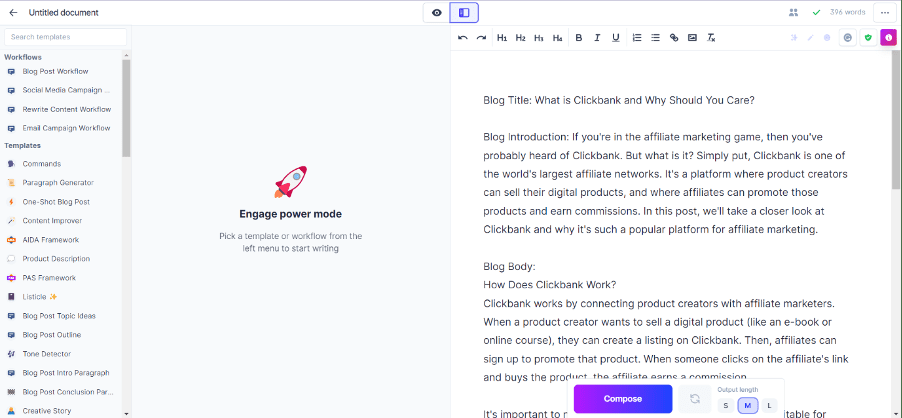Toggle bold formatting
Screen dimensions: 902x418
pyautogui.click(x=579, y=38)
